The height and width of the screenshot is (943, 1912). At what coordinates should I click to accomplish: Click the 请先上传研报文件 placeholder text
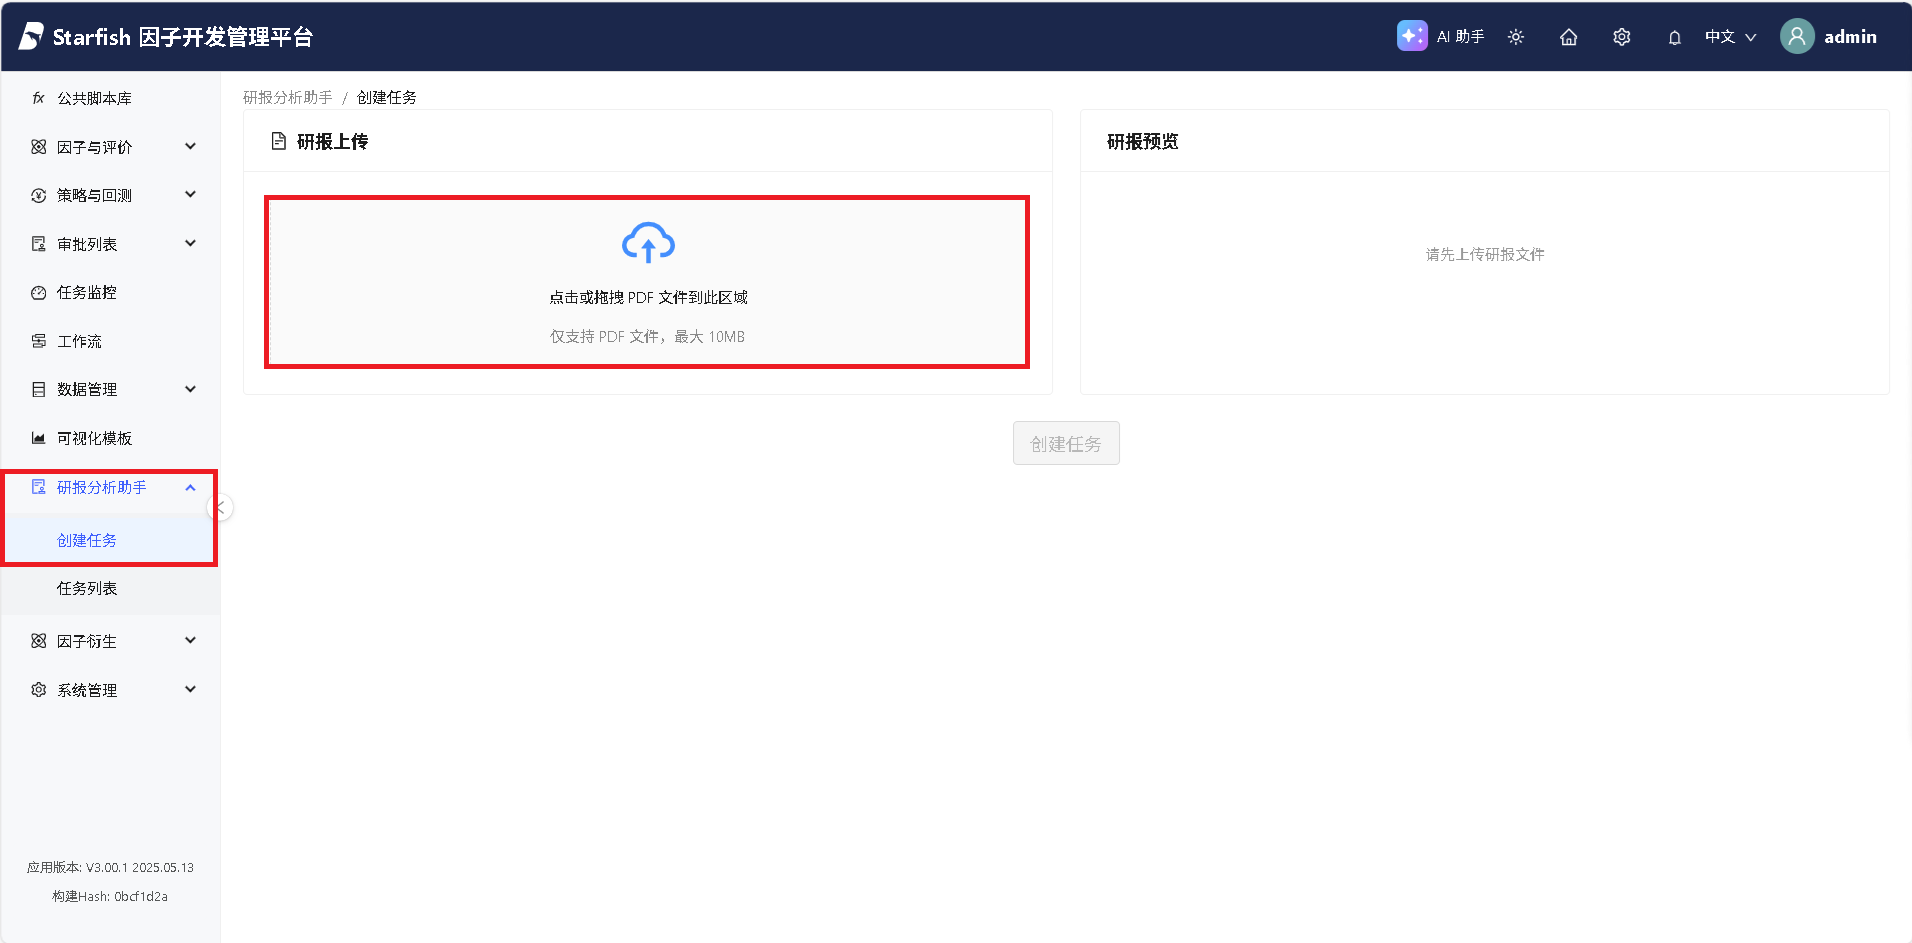pos(1485,254)
